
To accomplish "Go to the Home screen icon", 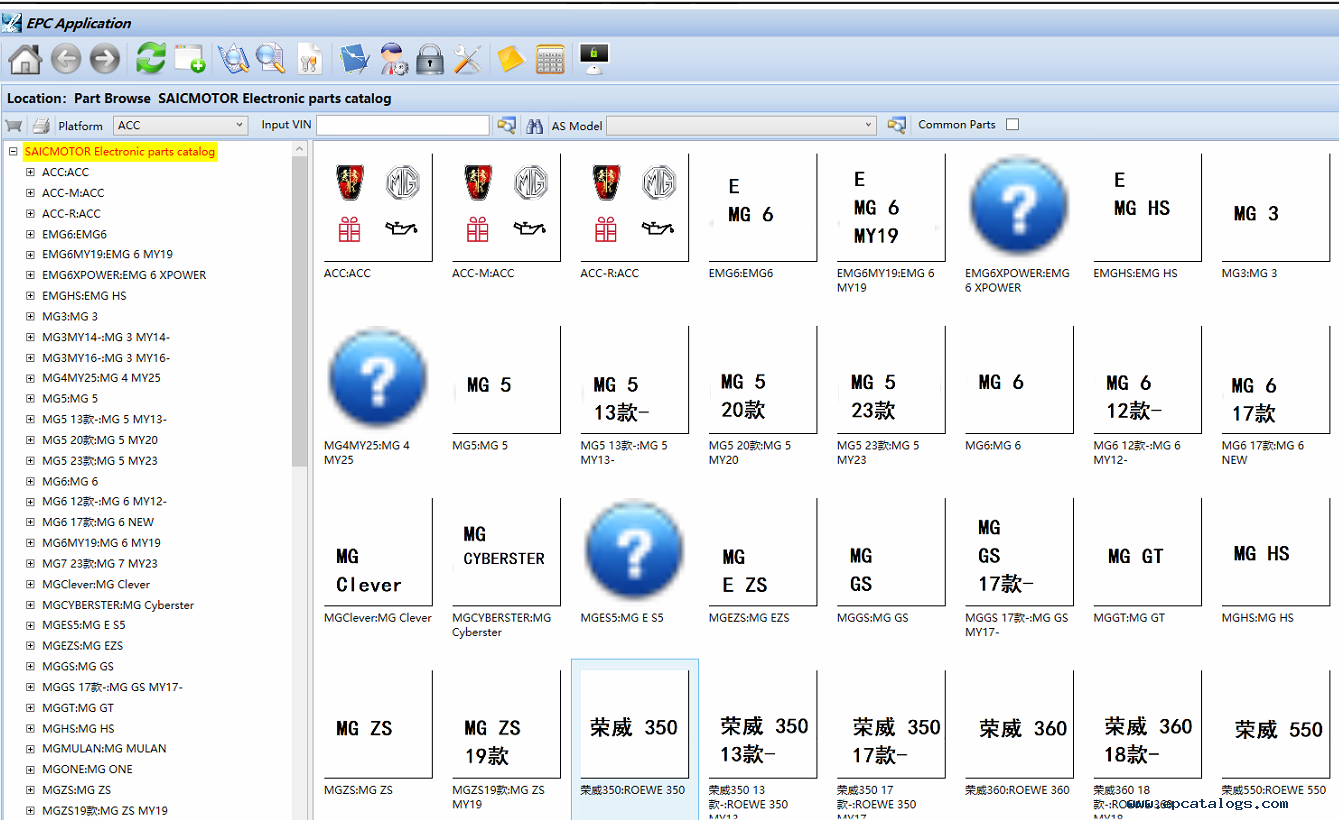I will click(x=24, y=60).
